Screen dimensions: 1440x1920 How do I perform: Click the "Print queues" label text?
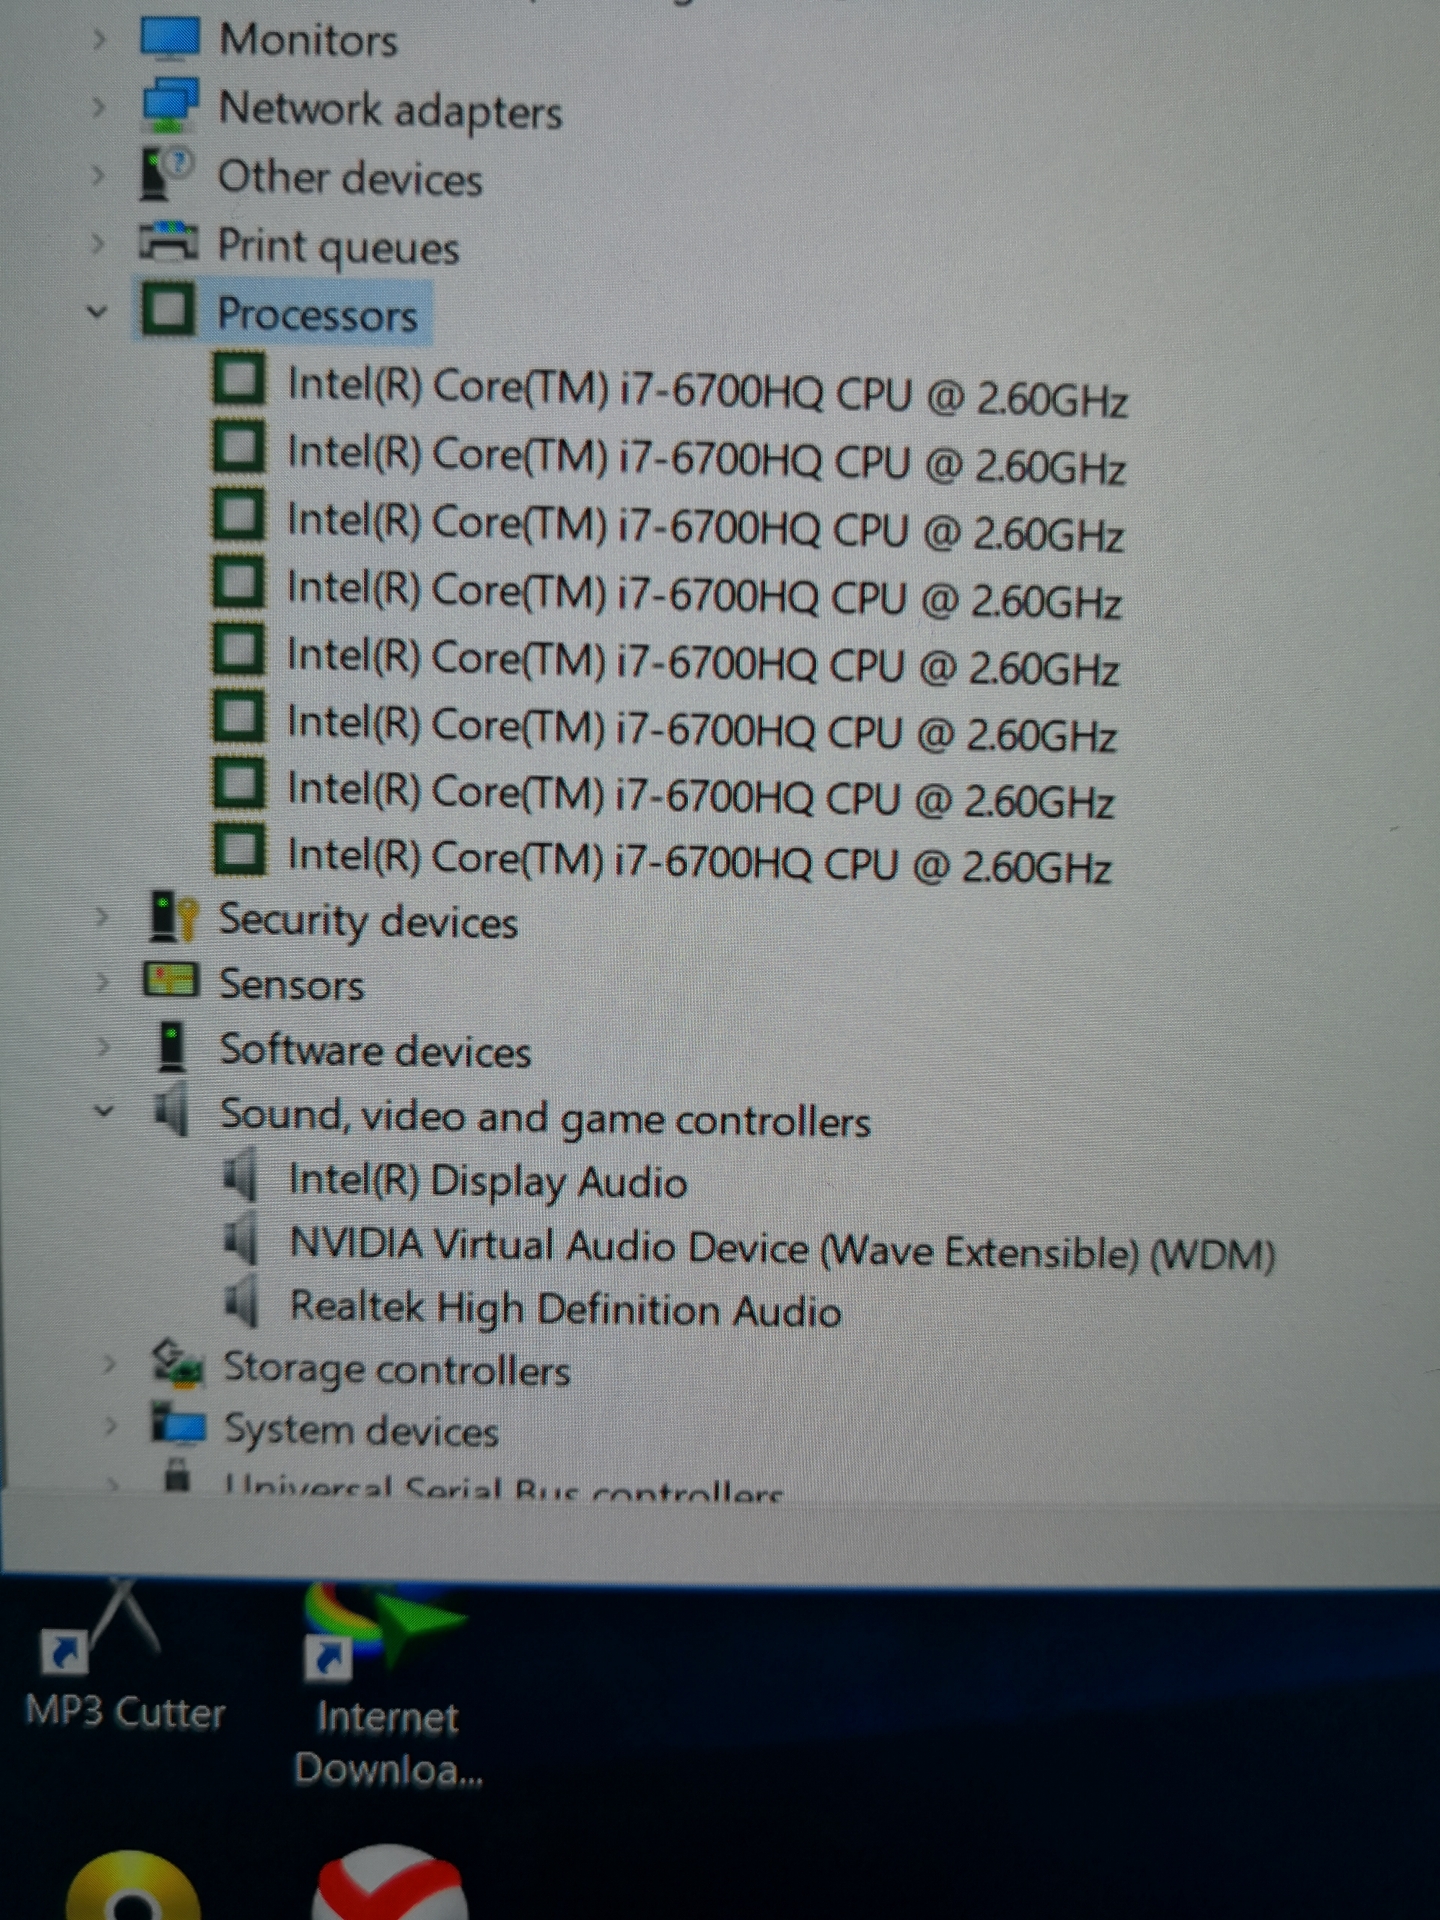pos(338,246)
